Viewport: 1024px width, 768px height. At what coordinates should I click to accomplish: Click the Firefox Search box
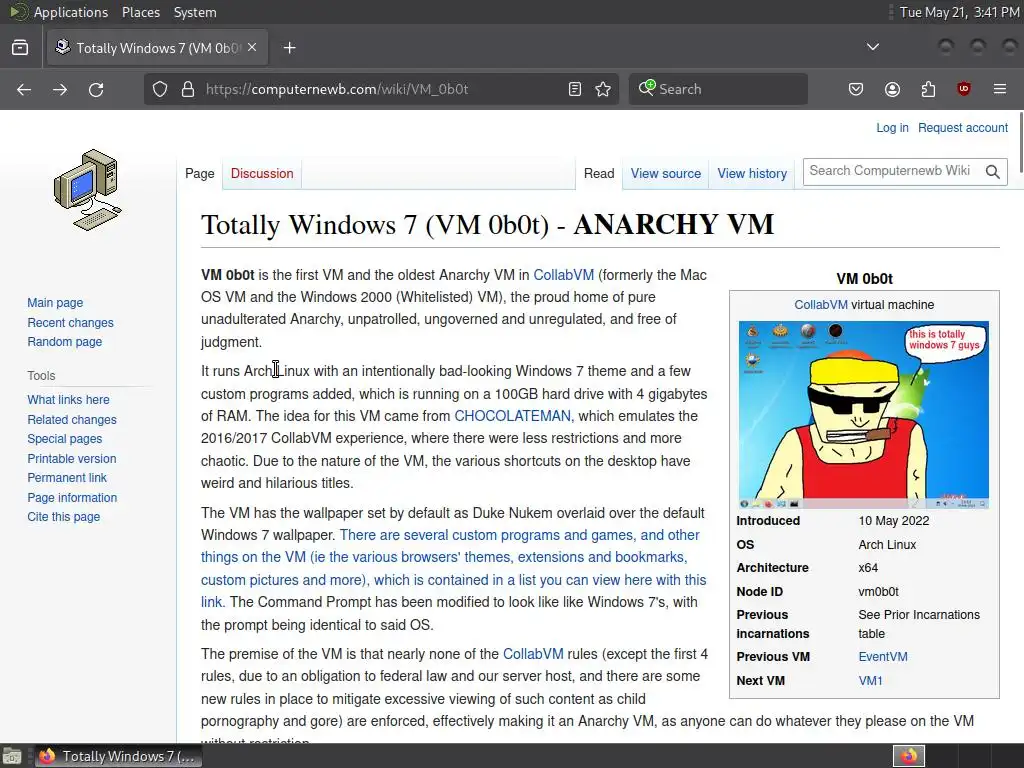tap(718, 89)
